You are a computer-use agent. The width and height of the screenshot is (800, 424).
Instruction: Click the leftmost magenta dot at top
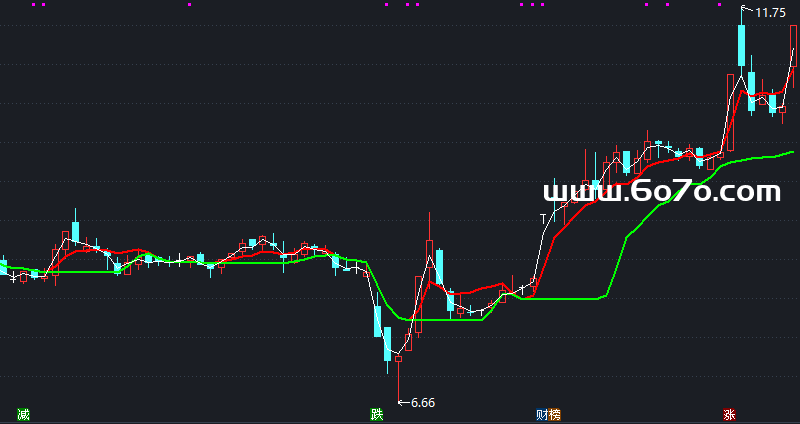pyautogui.click(x=33, y=4)
